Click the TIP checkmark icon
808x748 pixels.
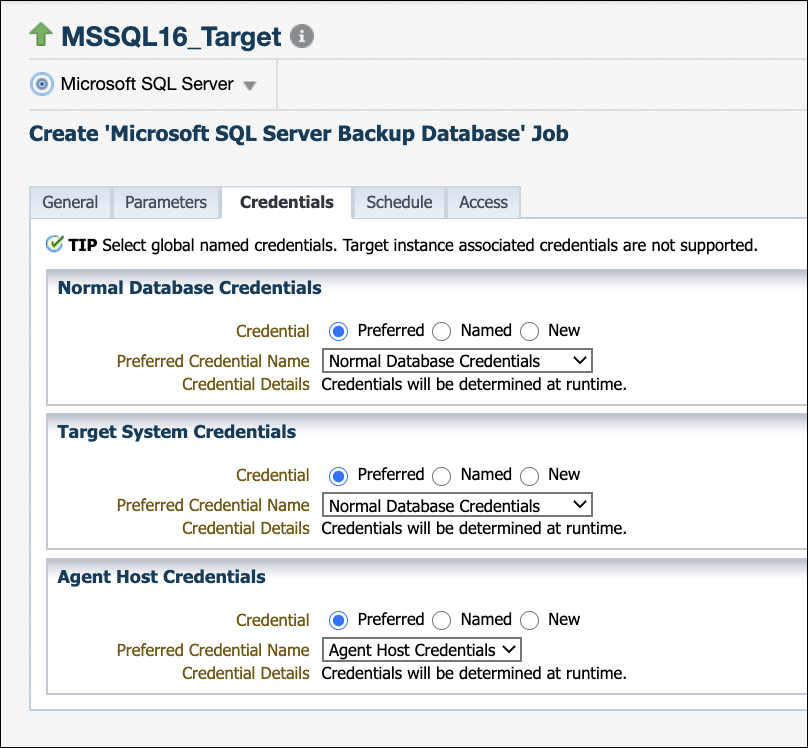(x=54, y=244)
